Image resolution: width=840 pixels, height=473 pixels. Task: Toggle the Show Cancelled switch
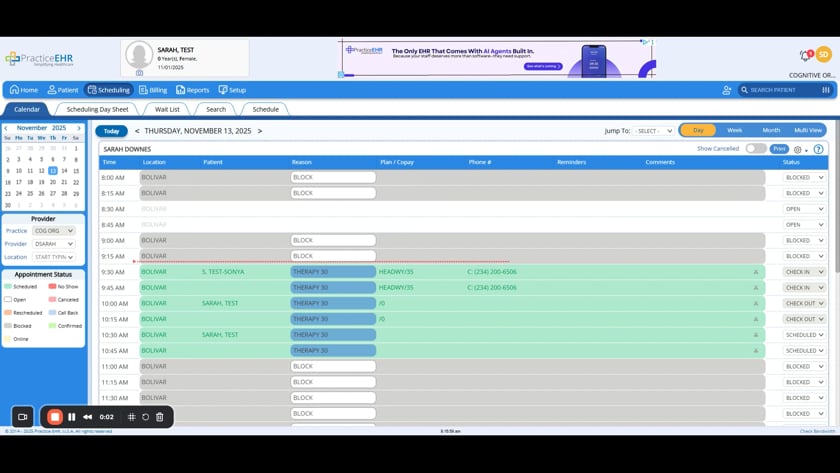[755, 149]
